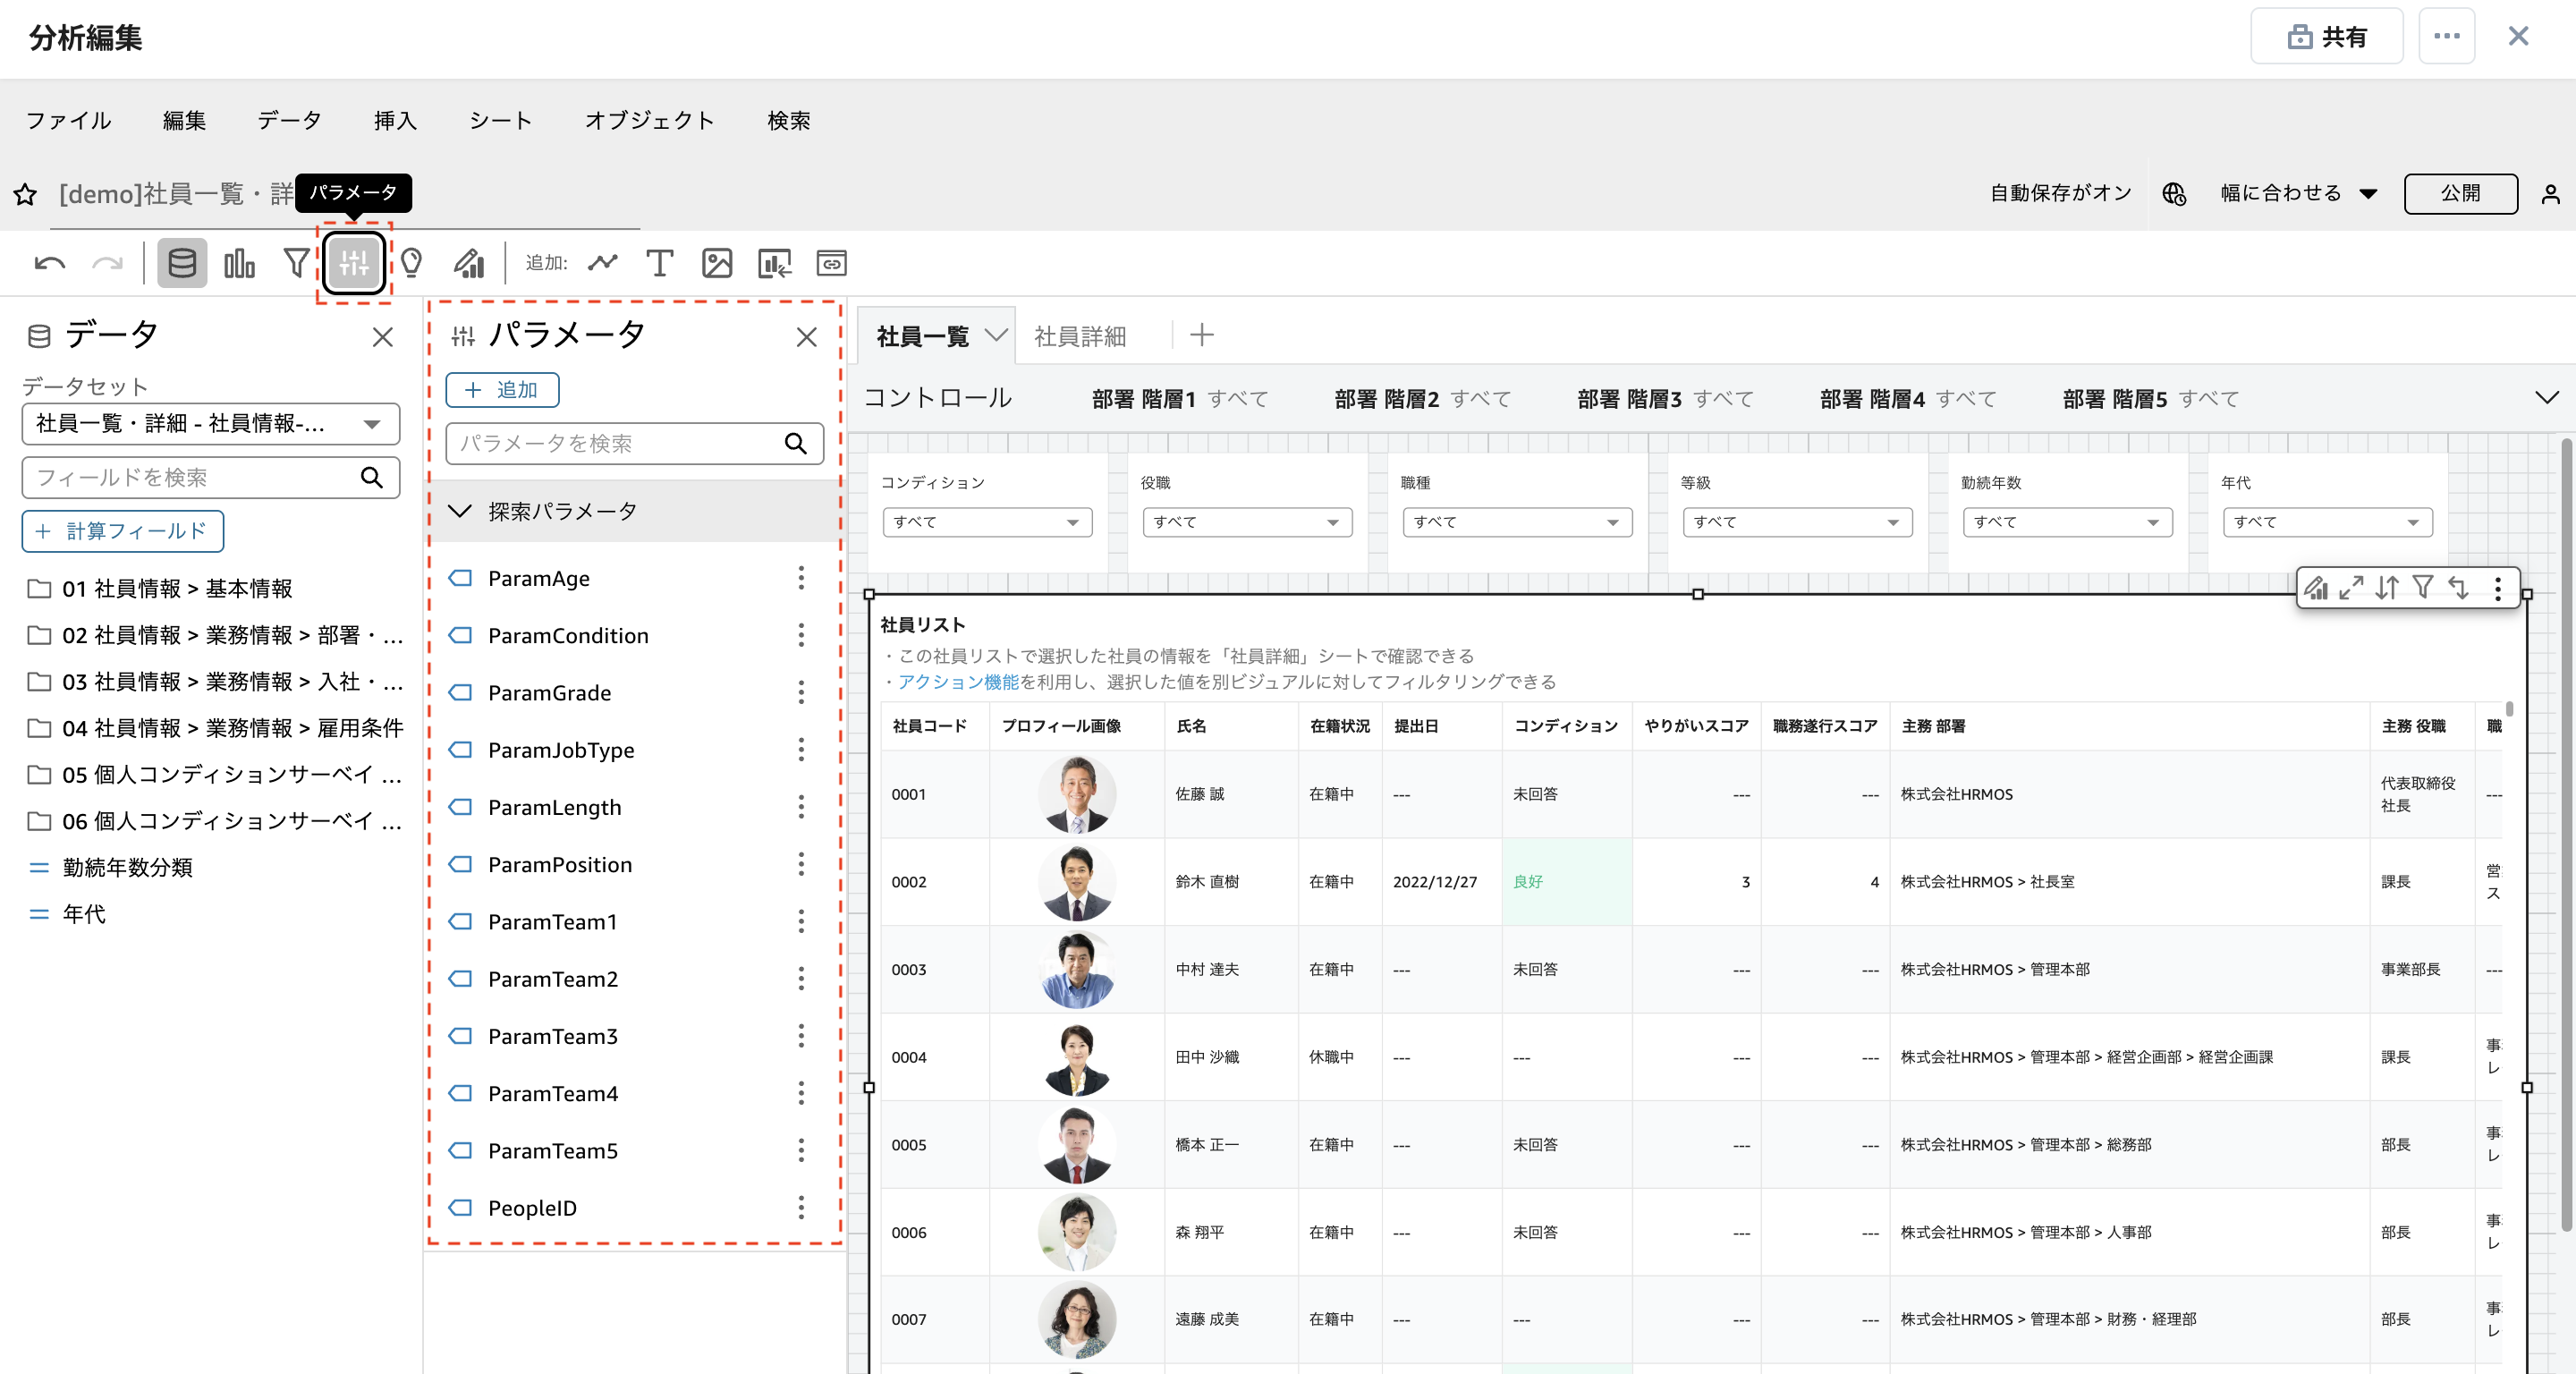Open the Filter funnel toolbar icon
The height and width of the screenshot is (1374, 2576).
click(x=296, y=264)
